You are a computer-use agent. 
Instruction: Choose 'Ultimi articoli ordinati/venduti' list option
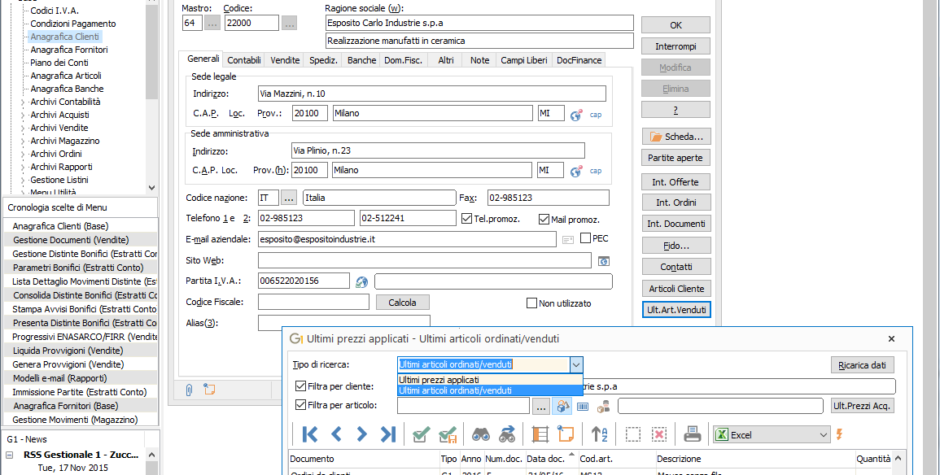(x=490, y=390)
